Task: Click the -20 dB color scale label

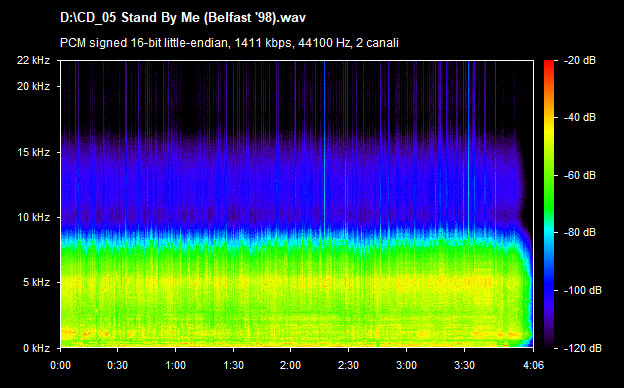Action: pos(580,60)
